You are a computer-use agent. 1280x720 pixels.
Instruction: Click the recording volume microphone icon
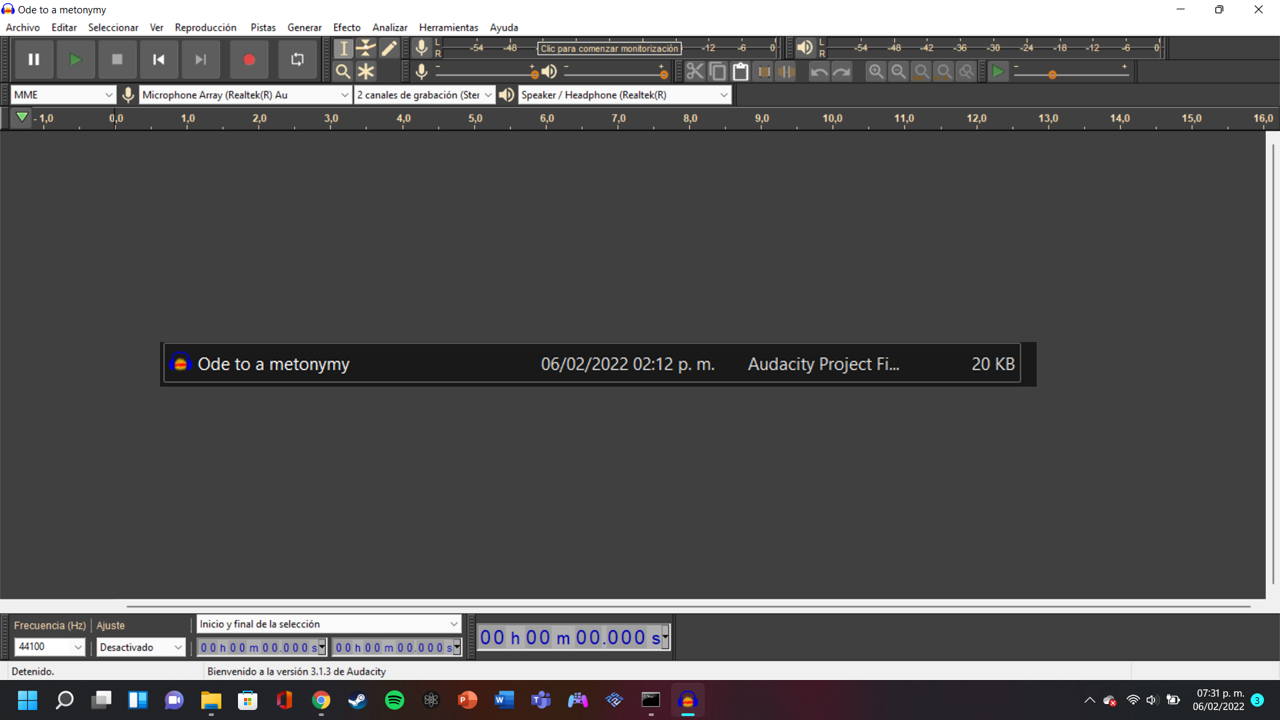pos(422,71)
